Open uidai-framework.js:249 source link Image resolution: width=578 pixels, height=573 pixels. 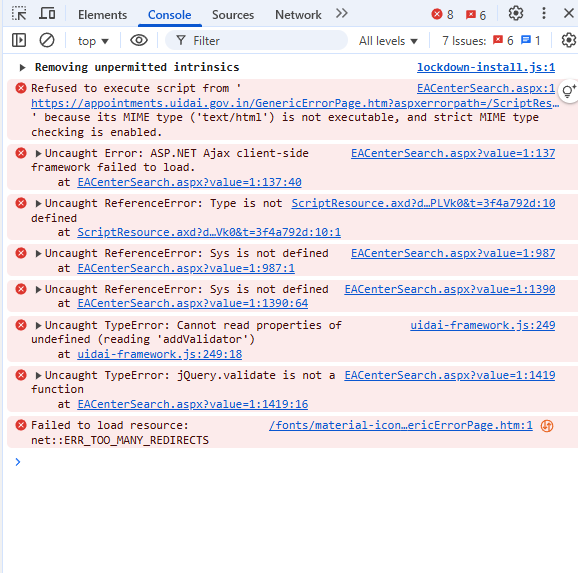[483, 325]
